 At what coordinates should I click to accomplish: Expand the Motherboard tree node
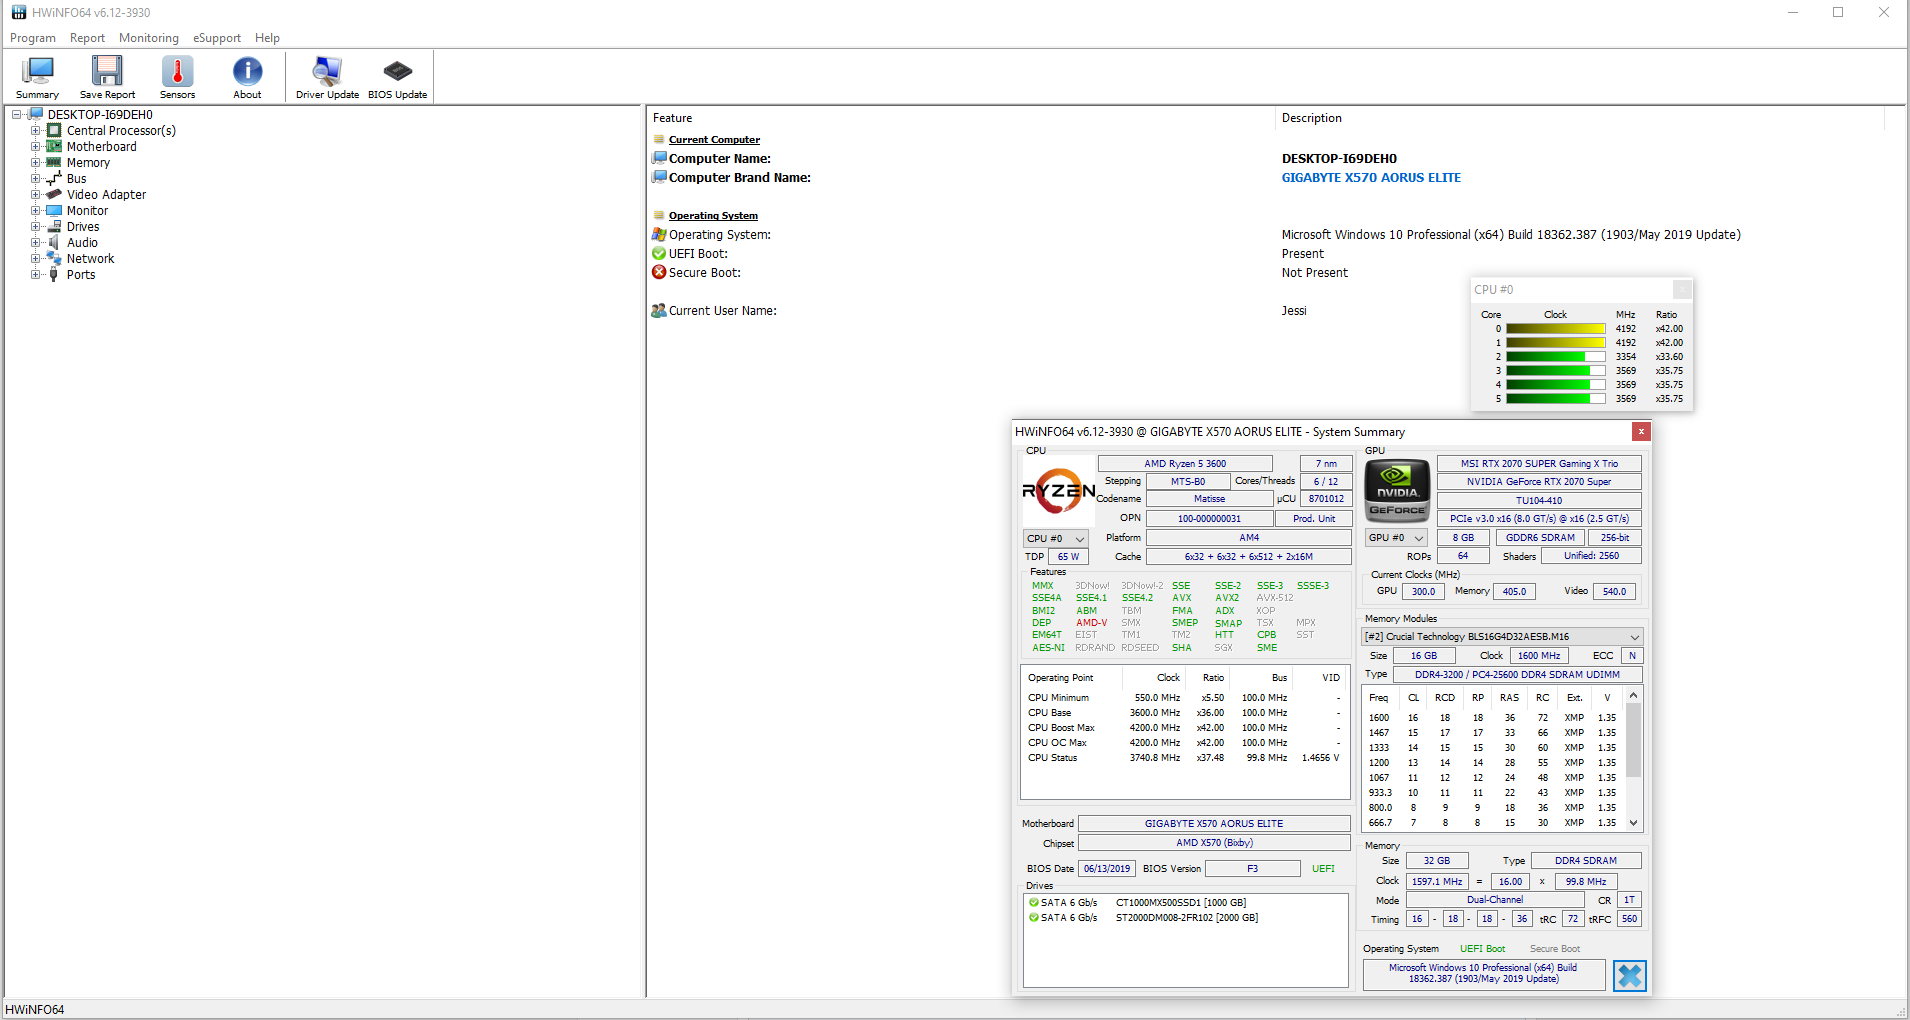click(35, 147)
